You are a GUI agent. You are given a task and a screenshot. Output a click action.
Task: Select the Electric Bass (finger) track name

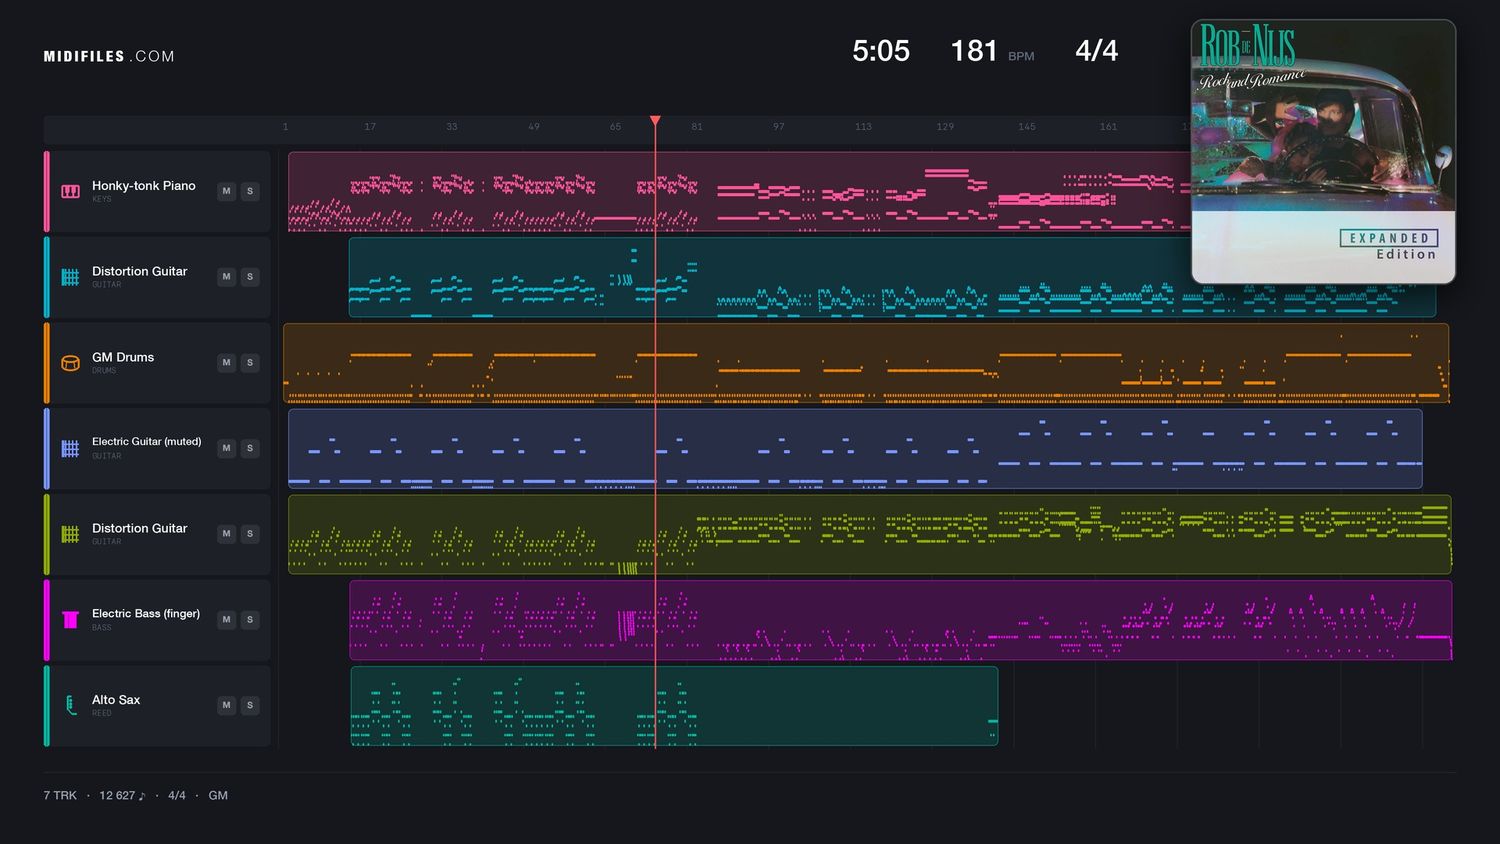tap(146, 613)
